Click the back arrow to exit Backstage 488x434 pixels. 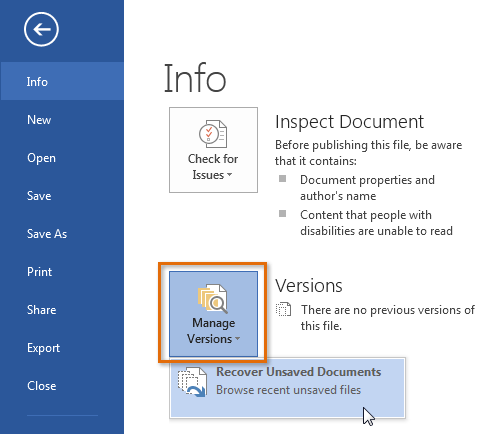tap(41, 29)
